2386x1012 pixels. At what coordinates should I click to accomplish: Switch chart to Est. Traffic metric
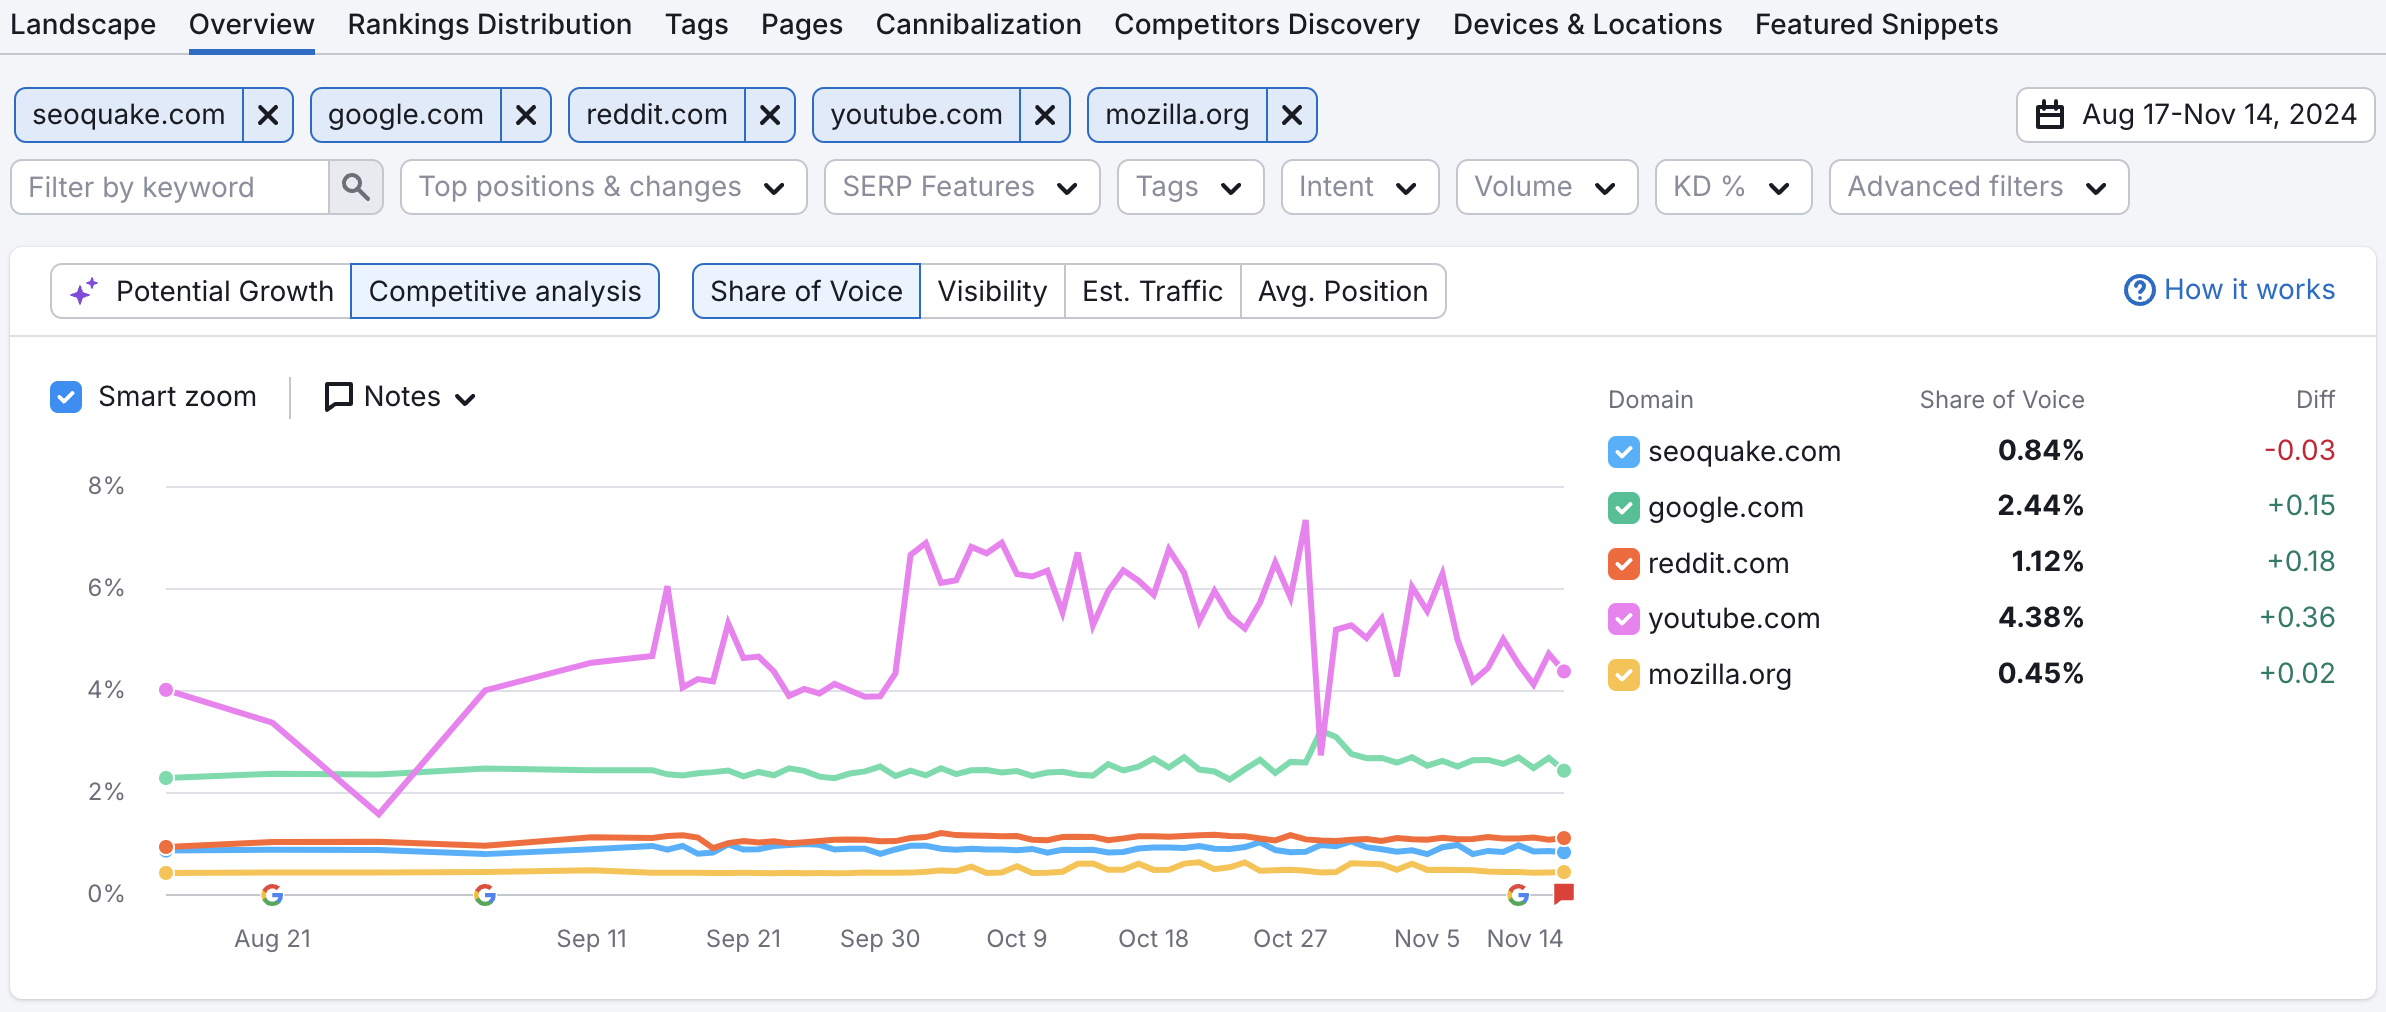1153,291
